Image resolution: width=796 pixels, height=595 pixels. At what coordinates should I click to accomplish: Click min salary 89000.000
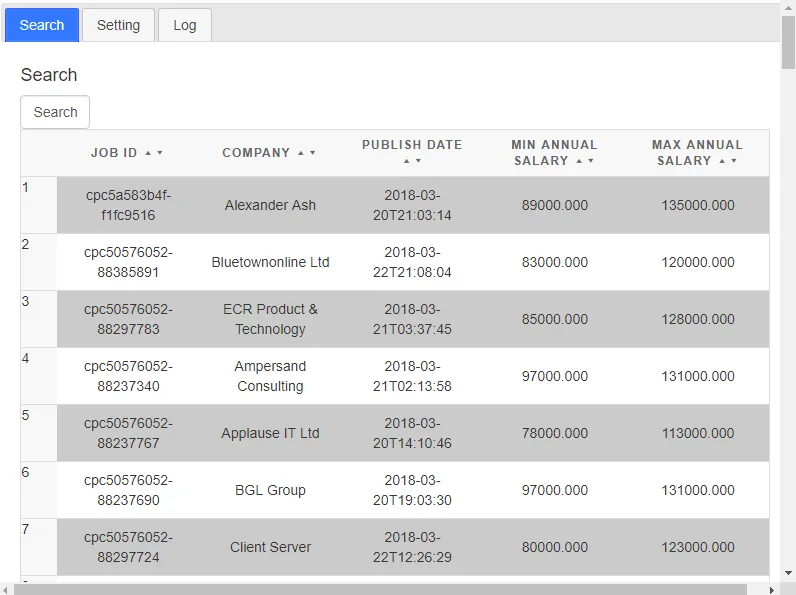(x=555, y=205)
